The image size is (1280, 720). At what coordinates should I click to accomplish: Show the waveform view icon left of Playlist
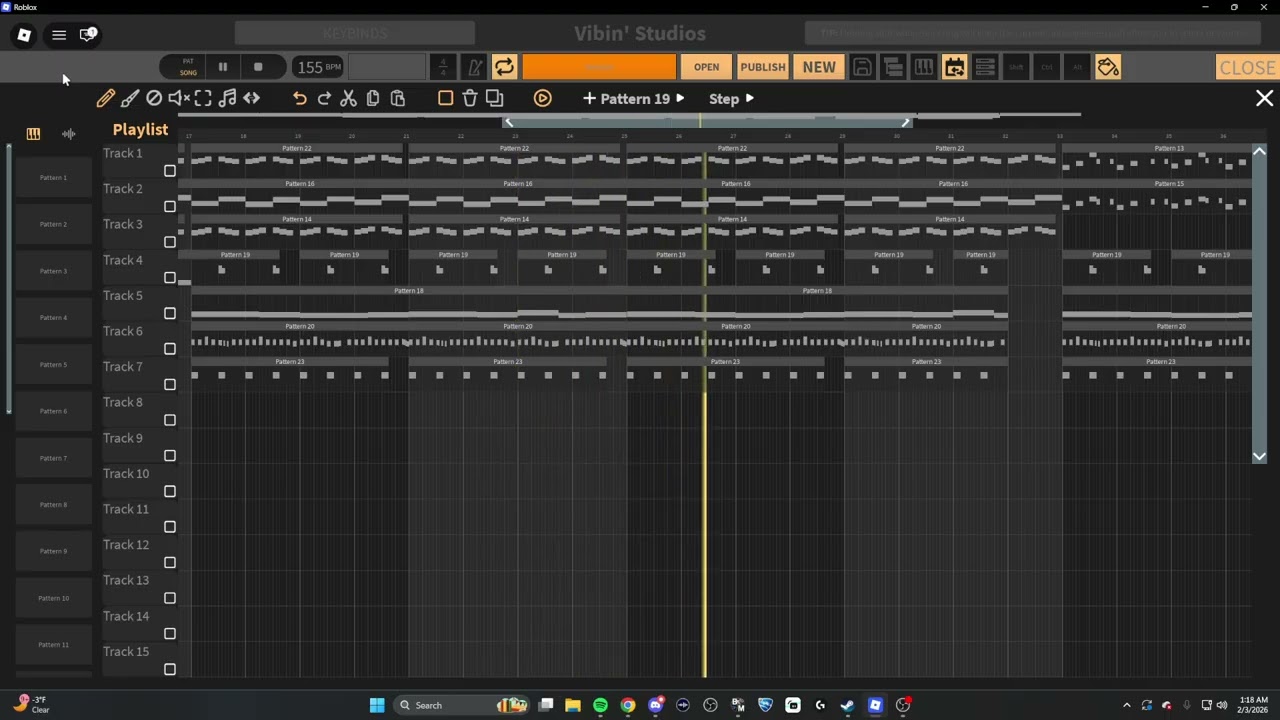[68, 133]
